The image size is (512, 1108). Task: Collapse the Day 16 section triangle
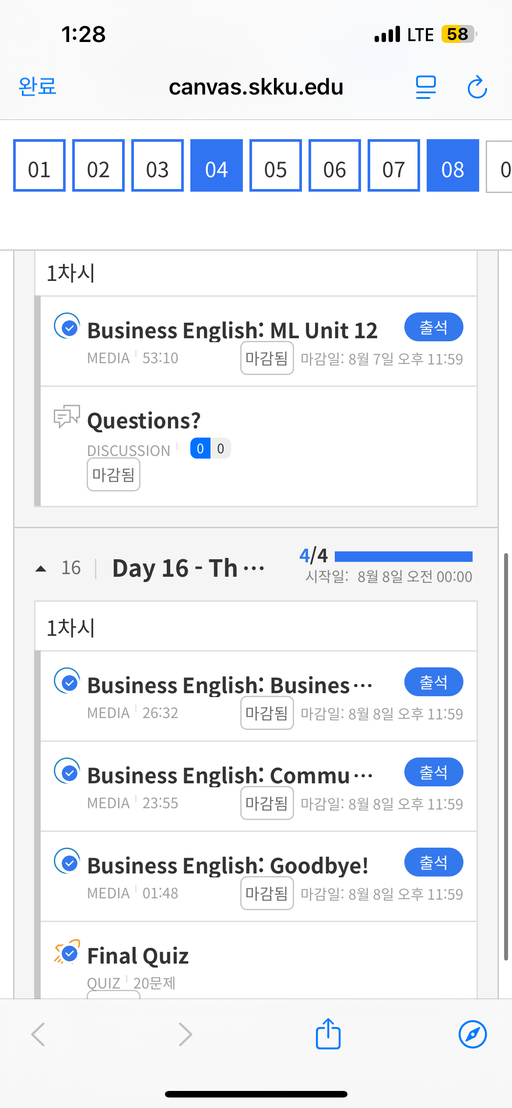pos(41,568)
